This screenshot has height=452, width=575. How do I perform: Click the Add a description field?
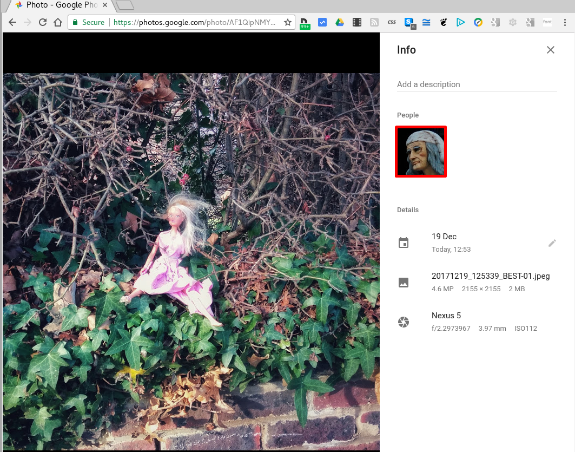tap(476, 84)
